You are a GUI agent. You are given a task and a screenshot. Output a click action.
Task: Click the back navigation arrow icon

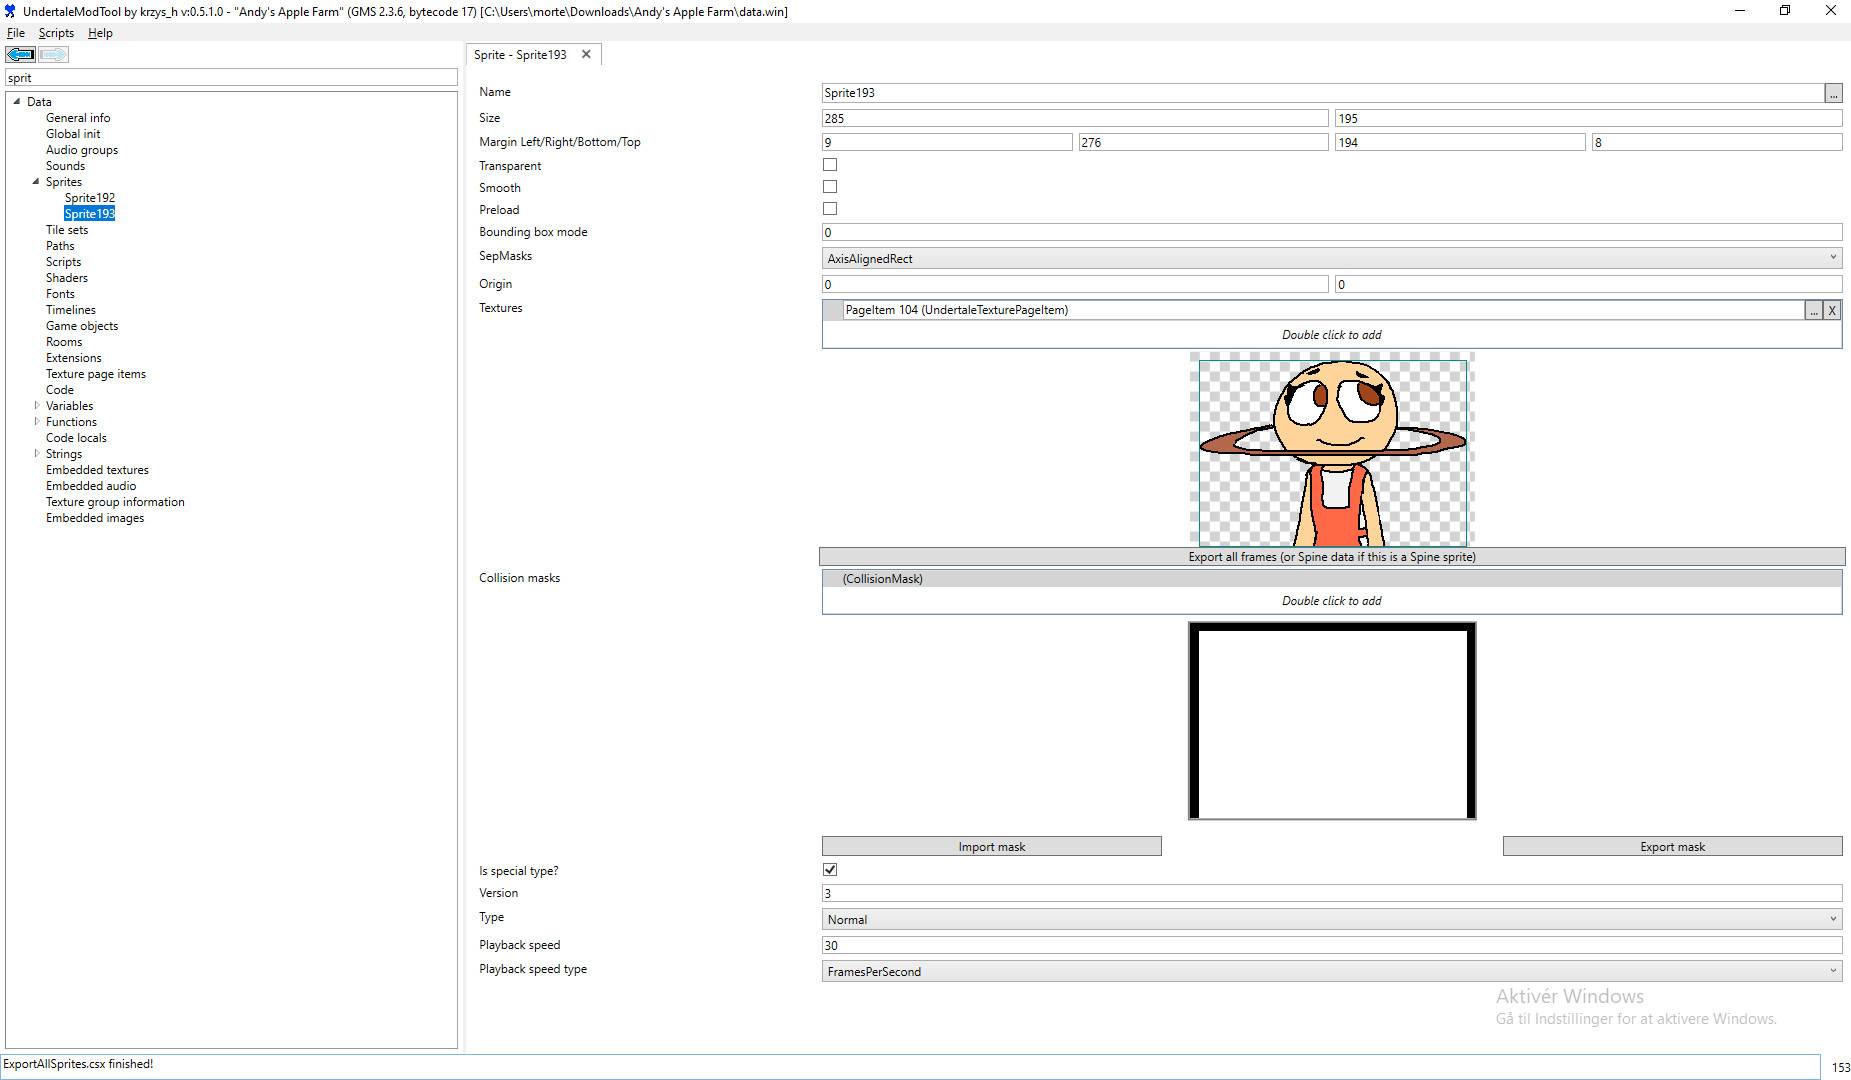pyautogui.click(x=20, y=54)
